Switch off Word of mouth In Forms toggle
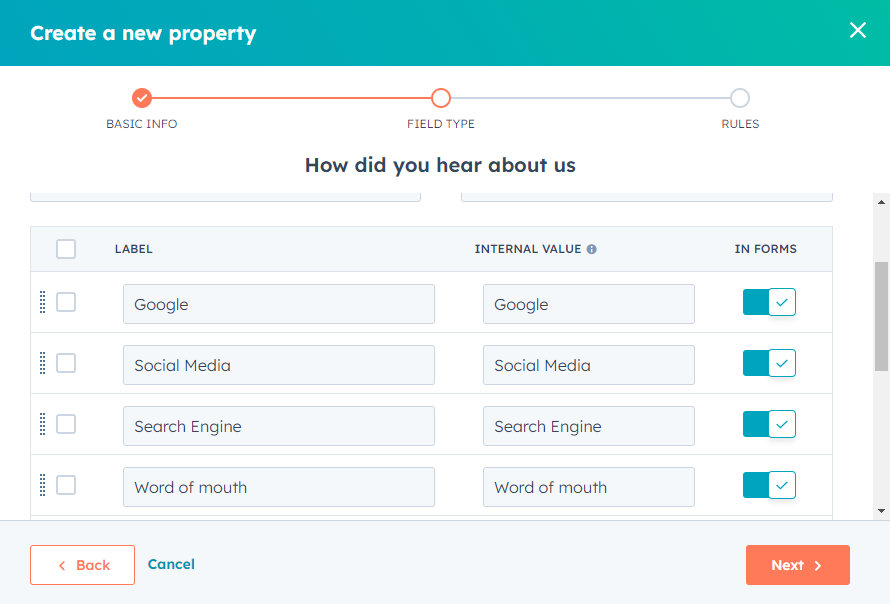890x604 pixels. tap(769, 485)
